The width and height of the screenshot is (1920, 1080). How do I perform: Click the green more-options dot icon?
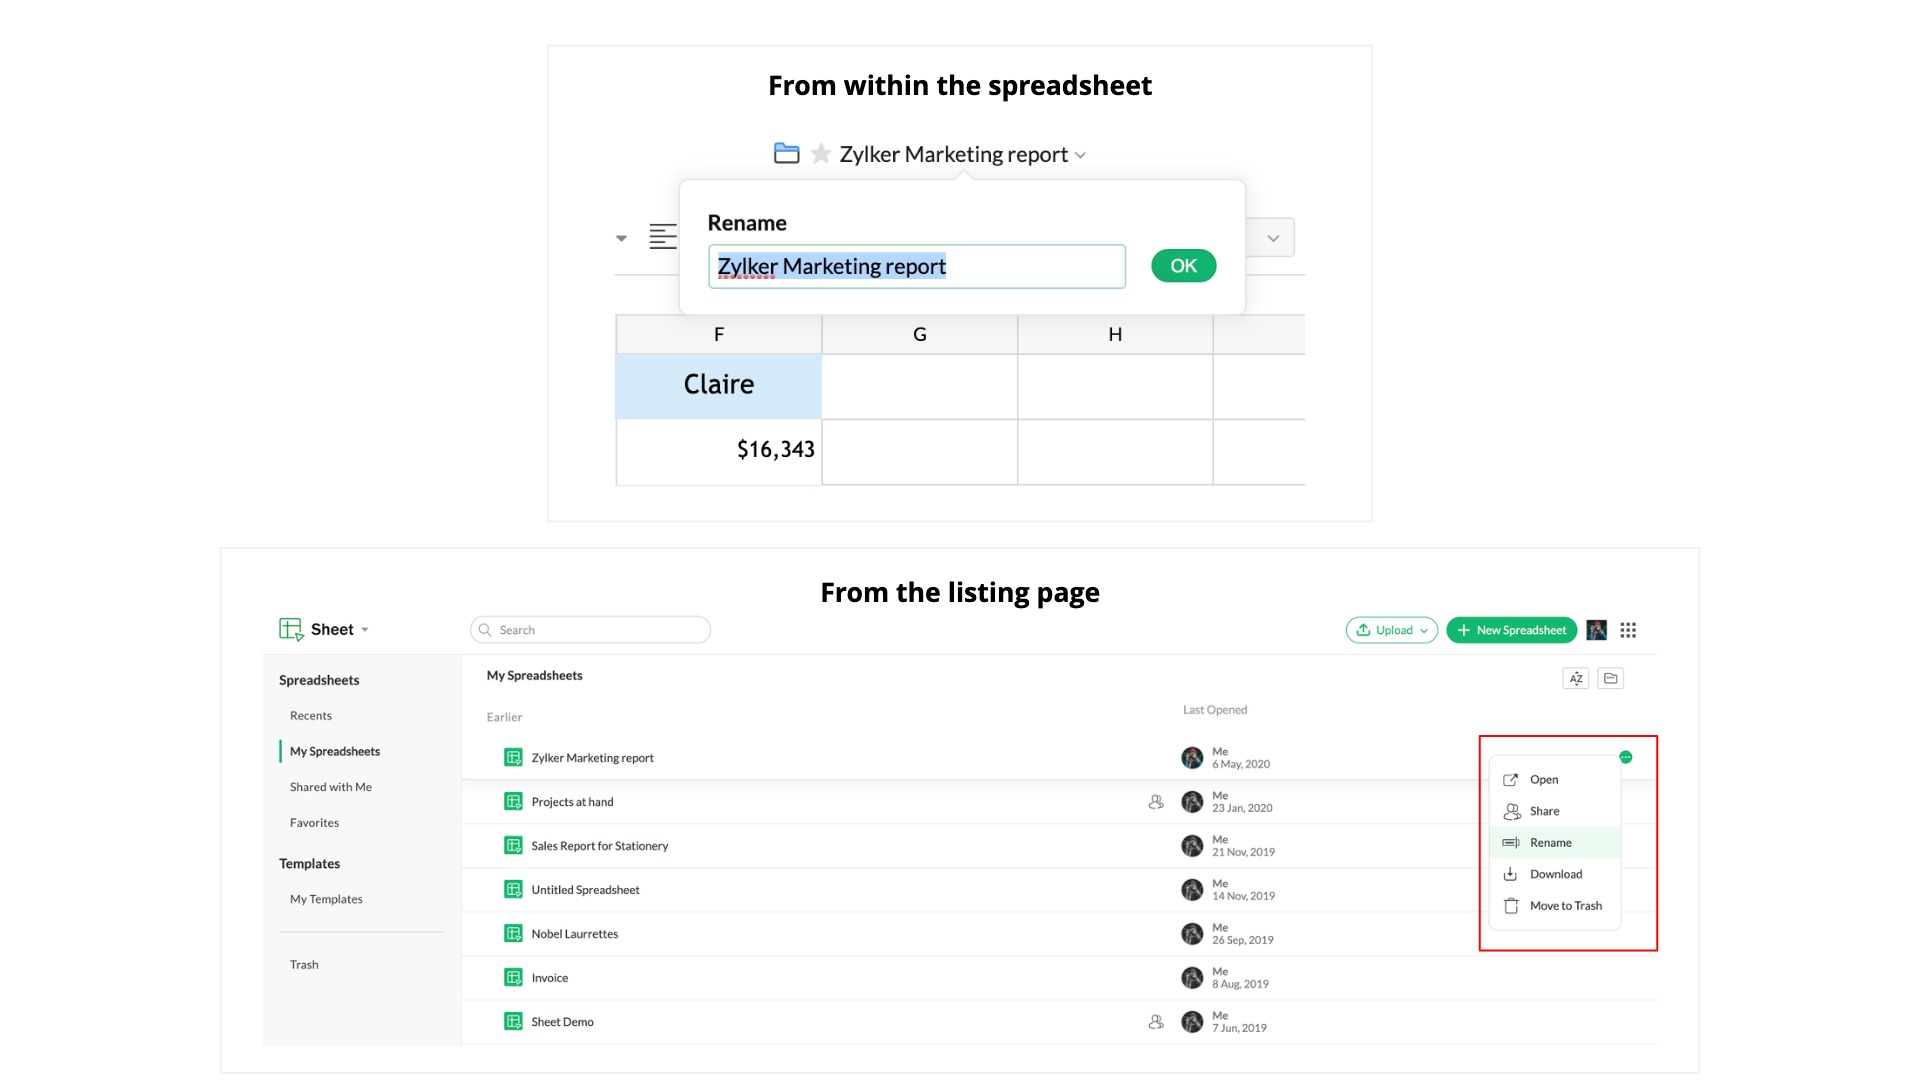[1626, 757]
